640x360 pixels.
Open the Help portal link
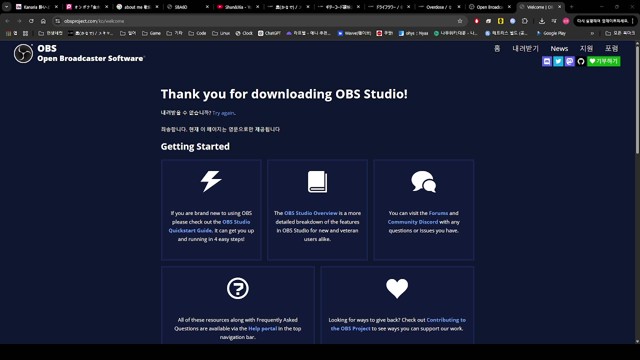[262, 329]
